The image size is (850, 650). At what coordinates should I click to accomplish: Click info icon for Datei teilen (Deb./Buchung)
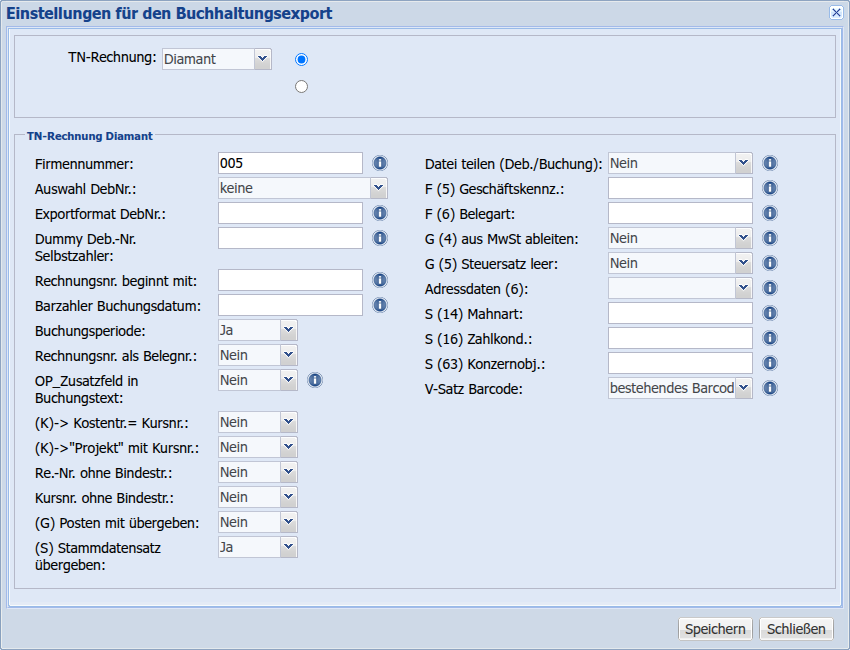(x=770, y=163)
